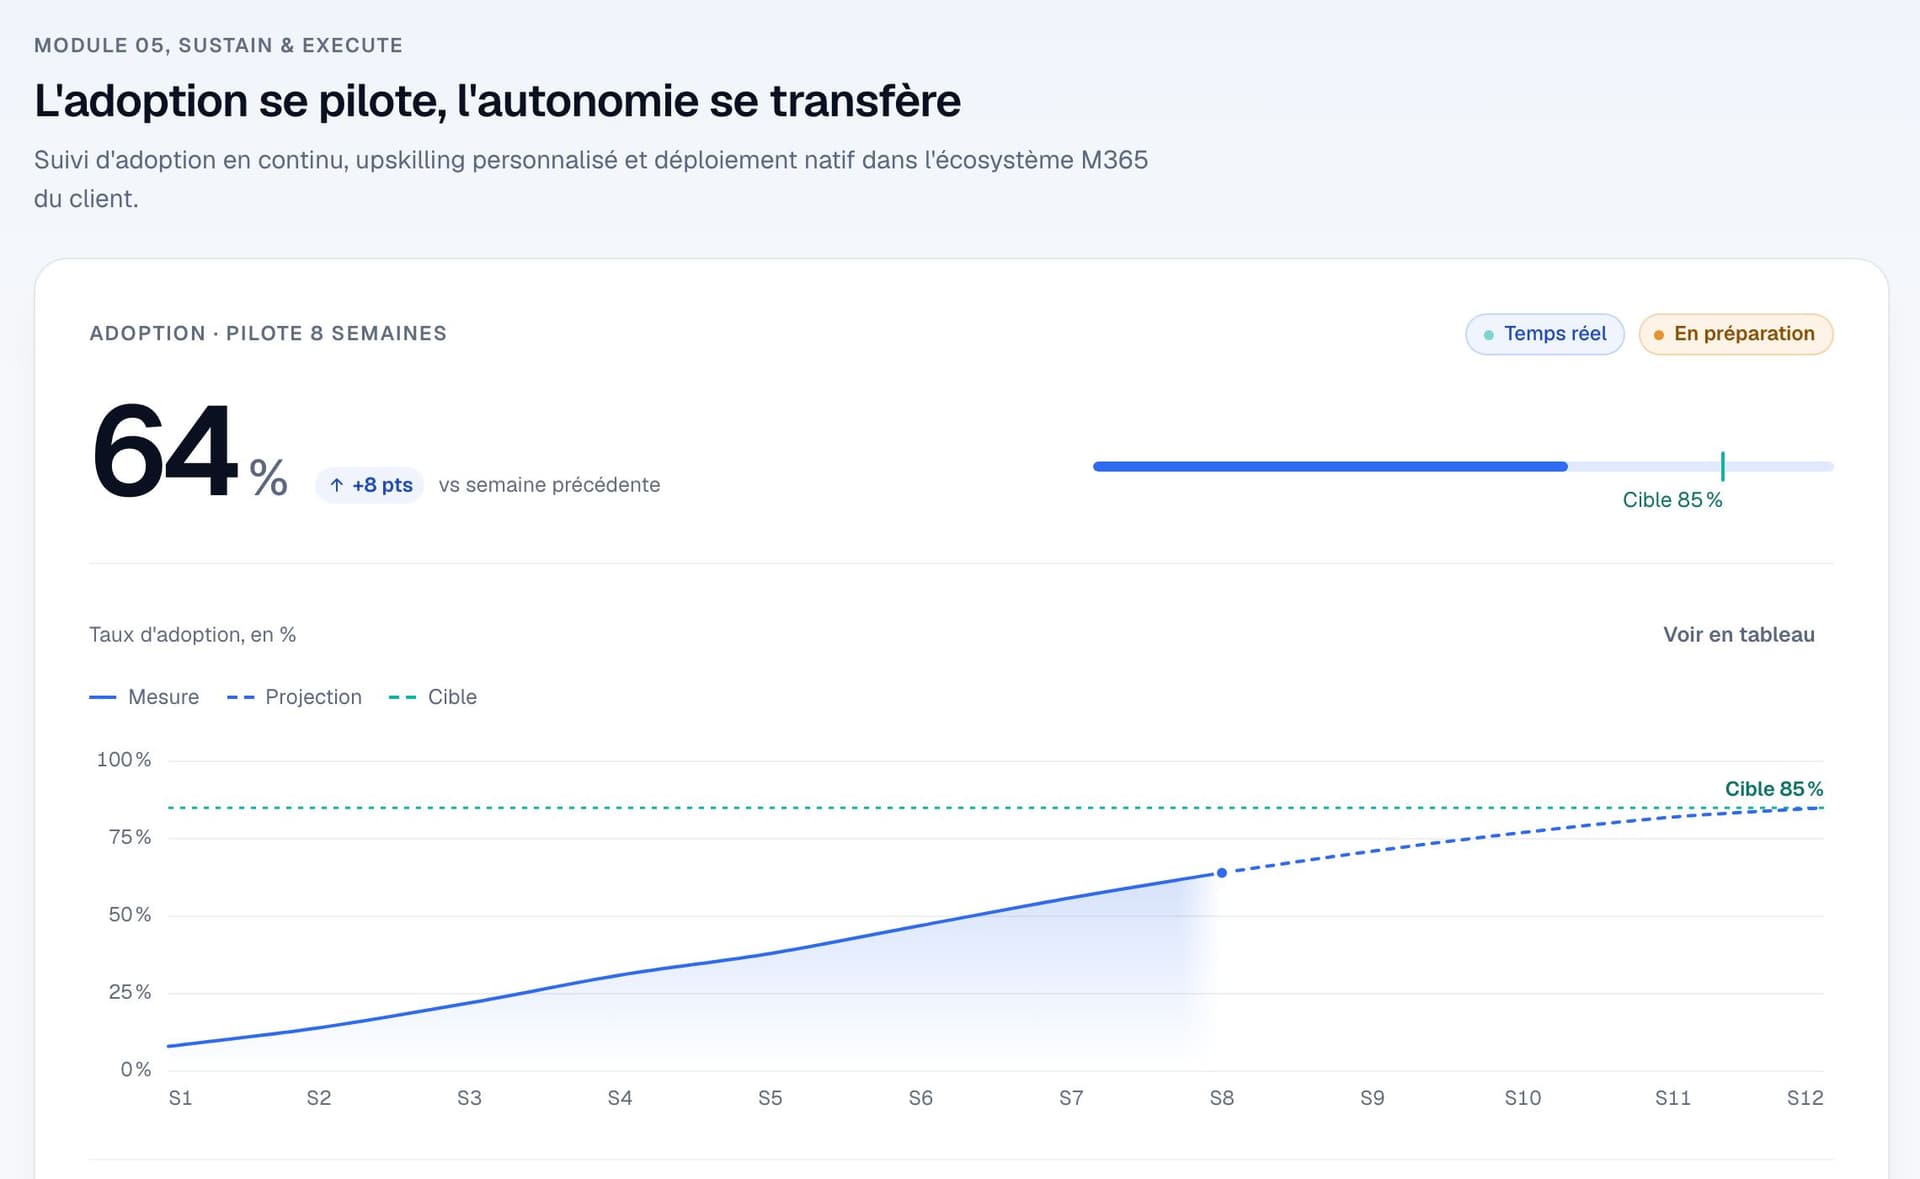Viewport: 1920px width, 1179px height.
Task: Click the 75 % y-axis label
Action: click(130, 837)
